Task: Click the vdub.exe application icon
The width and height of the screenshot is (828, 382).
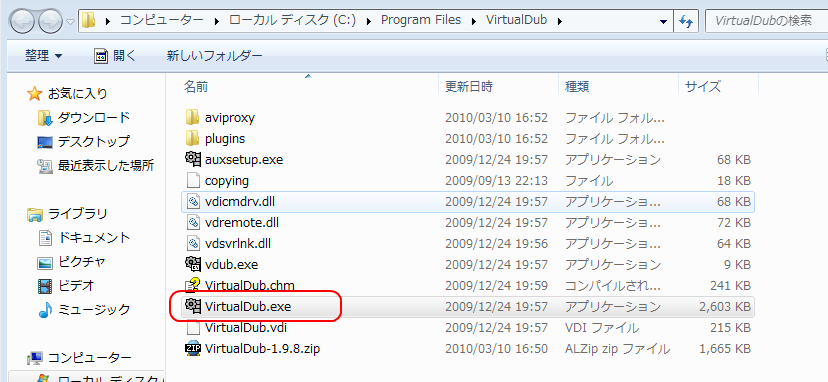Action: [x=193, y=264]
